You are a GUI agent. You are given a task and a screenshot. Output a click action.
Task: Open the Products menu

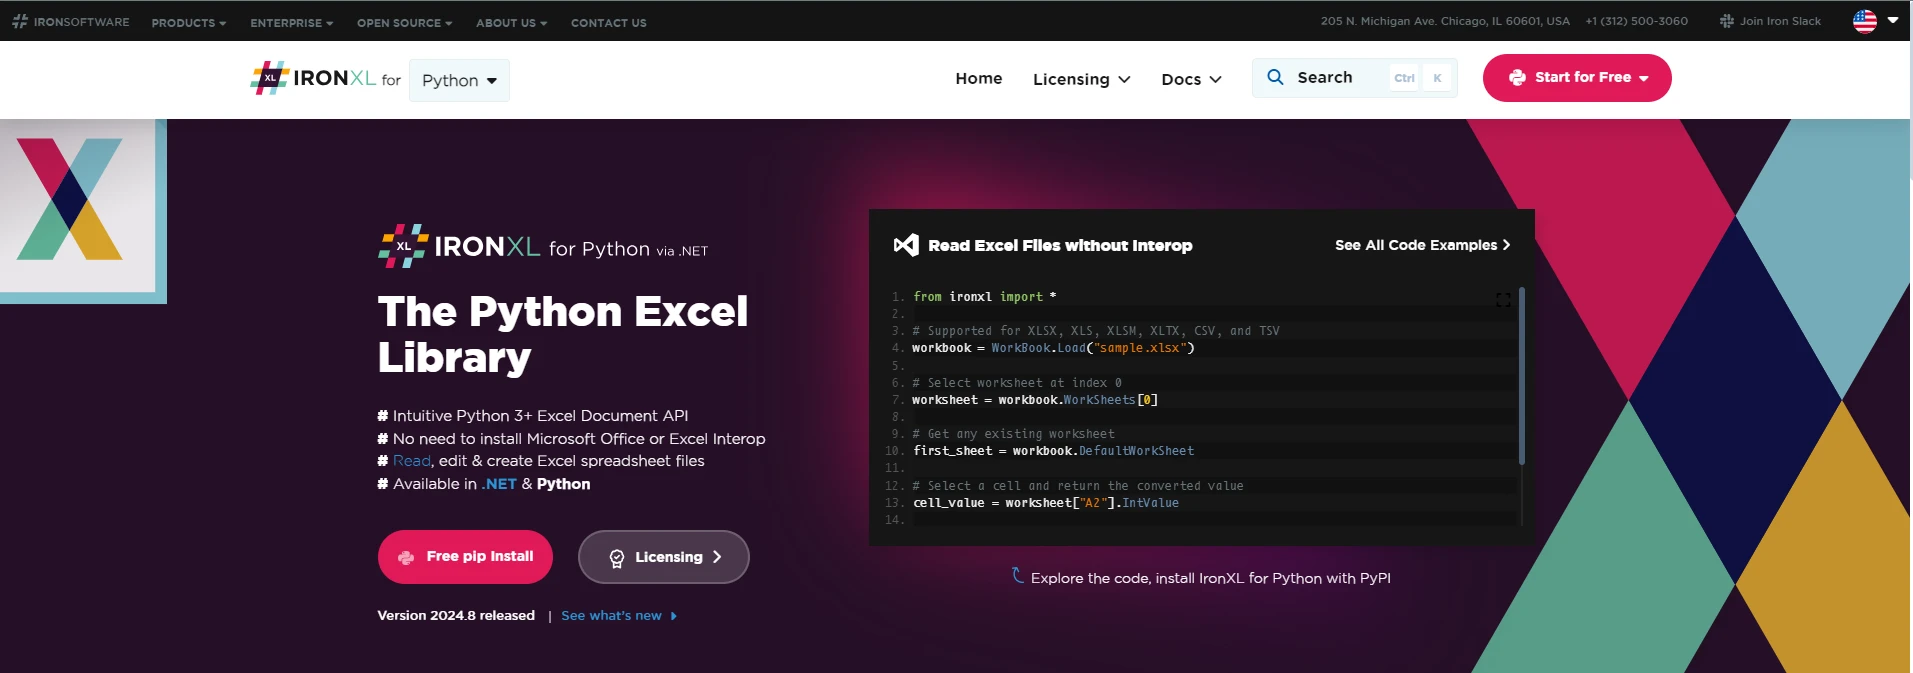[x=188, y=22]
